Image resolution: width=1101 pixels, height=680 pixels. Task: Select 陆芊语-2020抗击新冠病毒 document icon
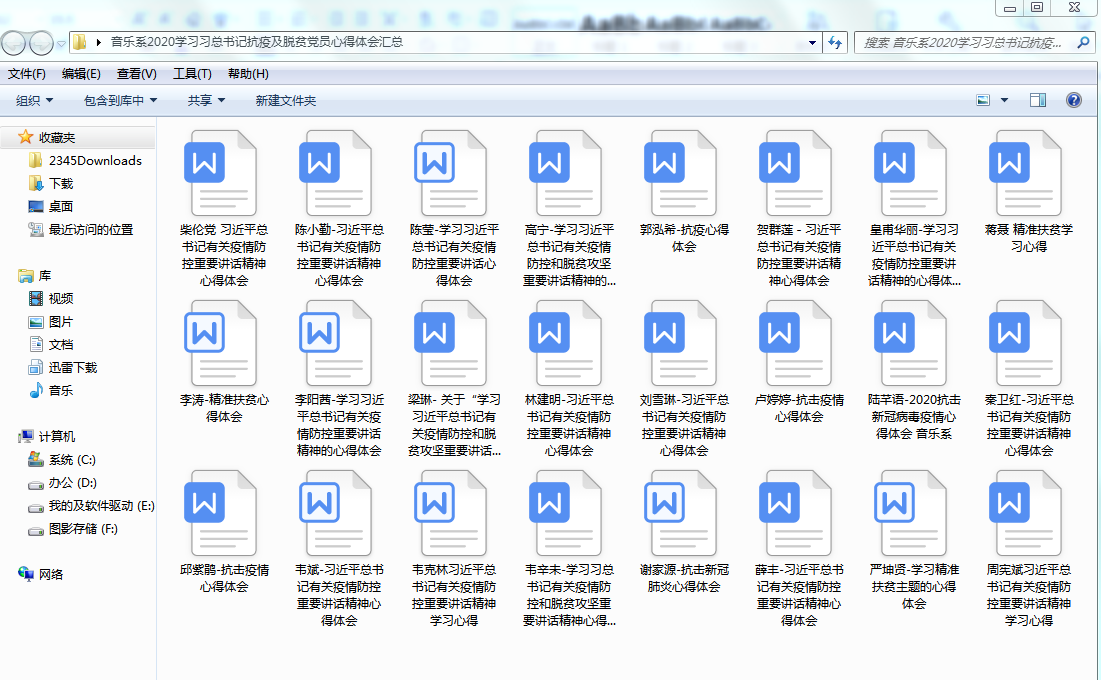point(911,343)
